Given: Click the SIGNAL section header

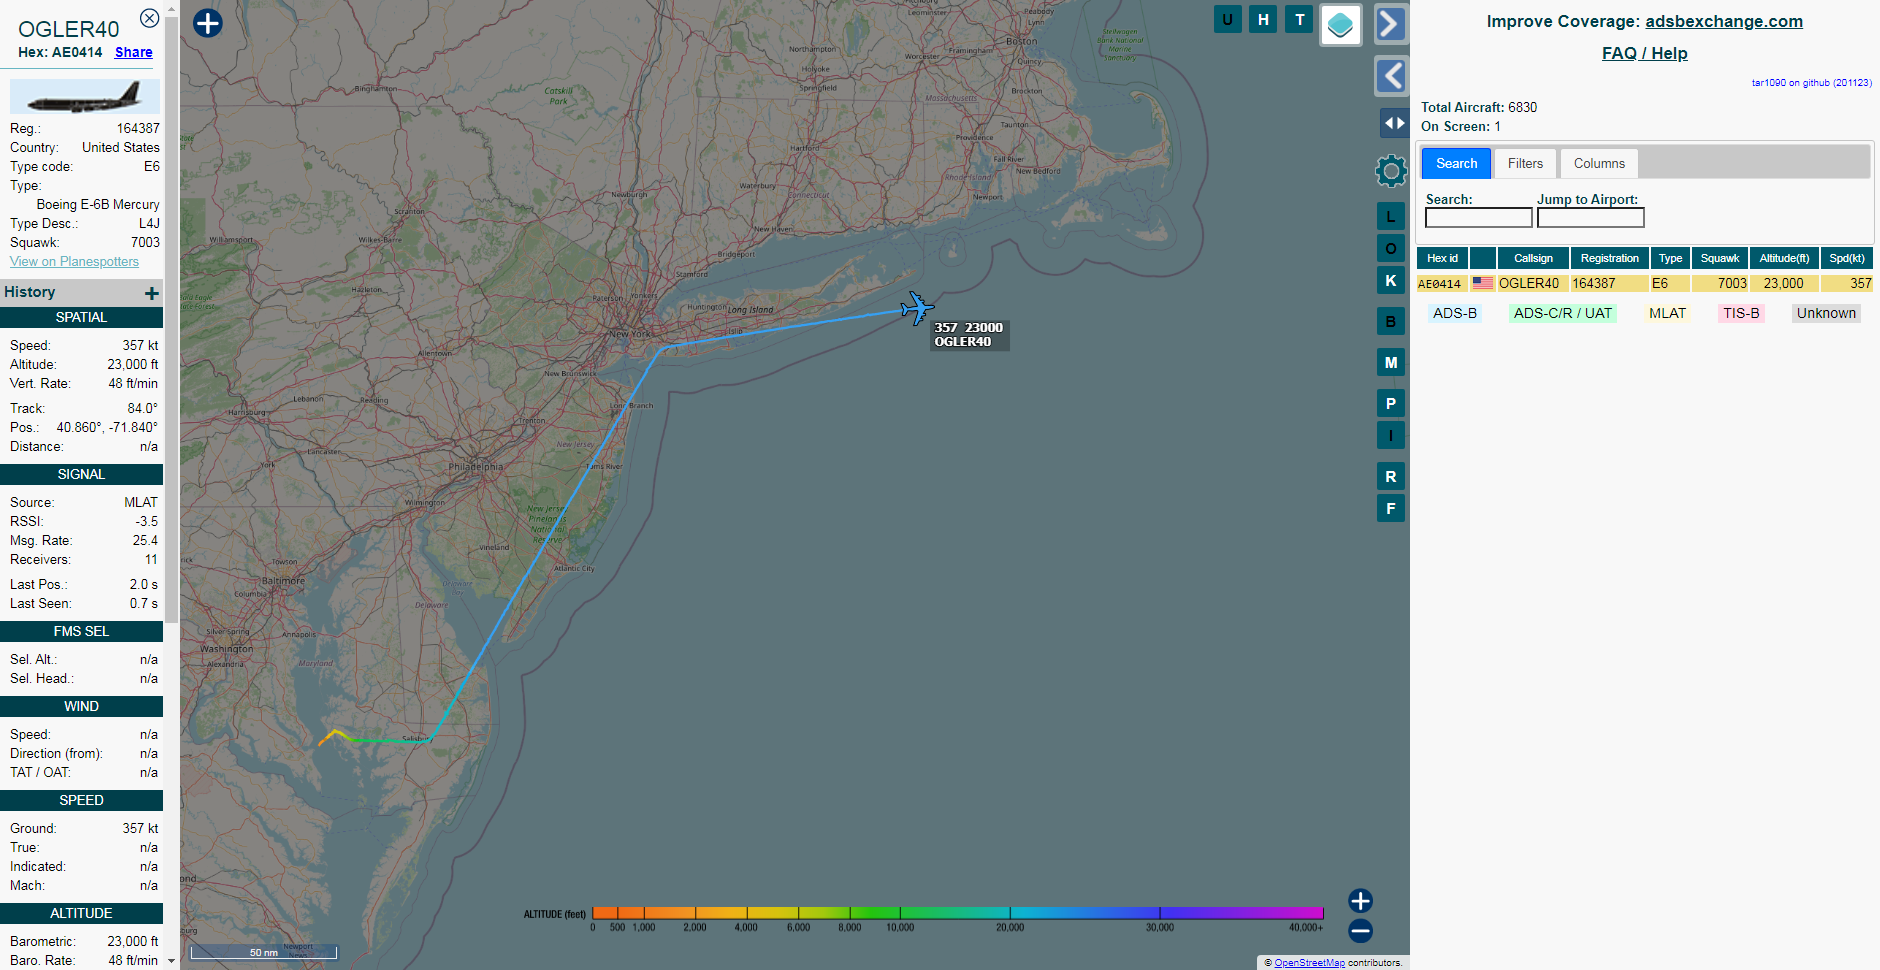Looking at the screenshot, I should tap(81, 474).
